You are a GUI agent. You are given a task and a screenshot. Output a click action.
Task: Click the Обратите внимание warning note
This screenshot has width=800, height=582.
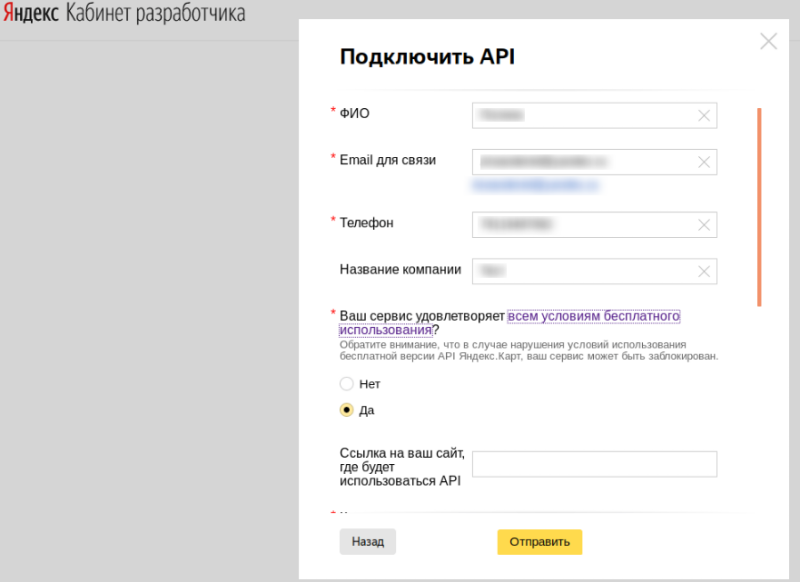529,350
